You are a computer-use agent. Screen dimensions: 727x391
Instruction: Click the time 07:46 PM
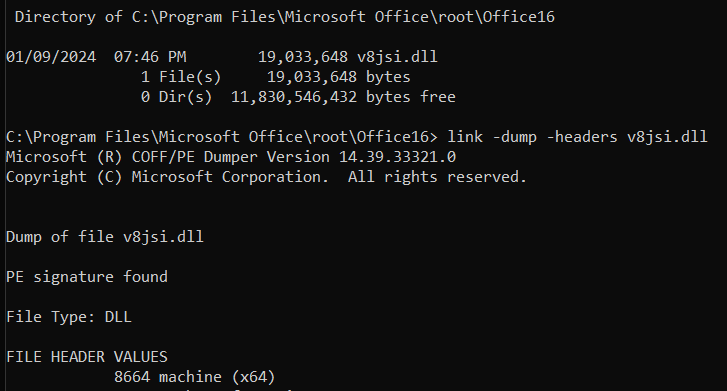click(x=150, y=57)
